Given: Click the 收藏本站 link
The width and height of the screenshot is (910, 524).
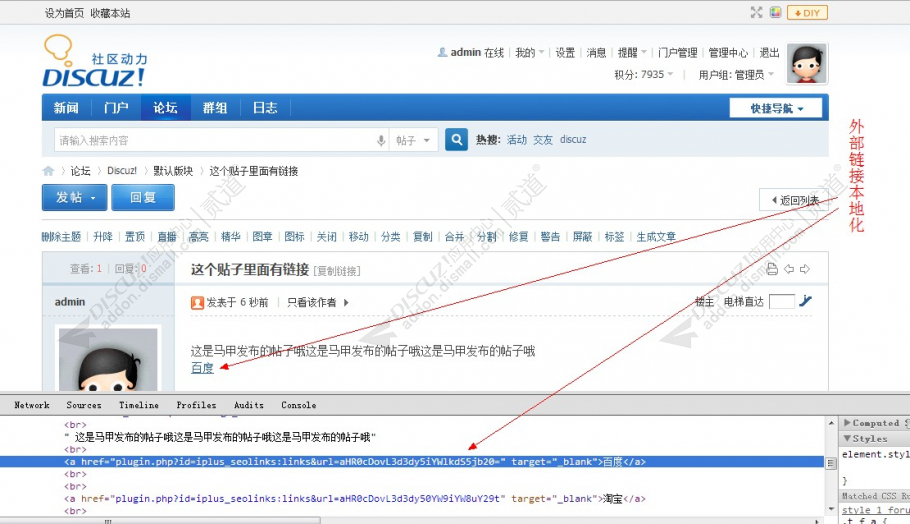Looking at the screenshot, I should coord(110,13).
